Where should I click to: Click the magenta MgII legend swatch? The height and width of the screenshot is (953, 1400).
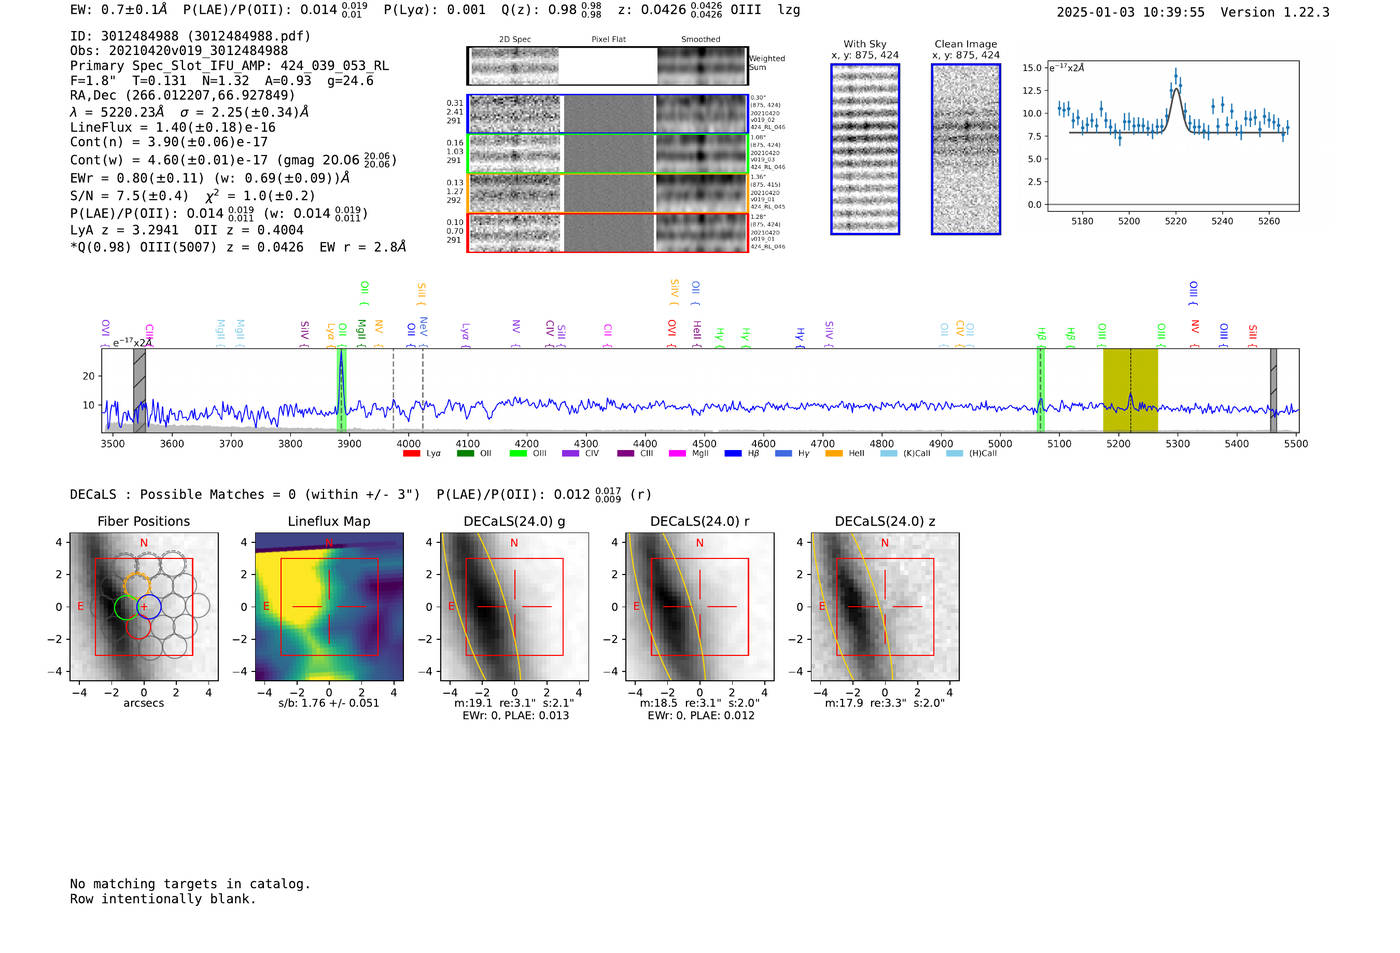click(677, 453)
